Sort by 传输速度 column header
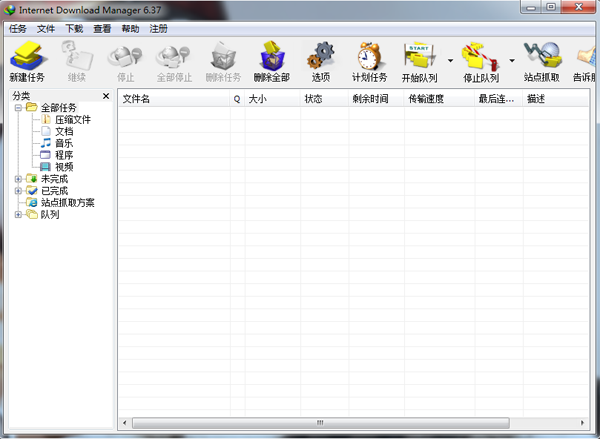The height and width of the screenshot is (439, 600). point(439,99)
